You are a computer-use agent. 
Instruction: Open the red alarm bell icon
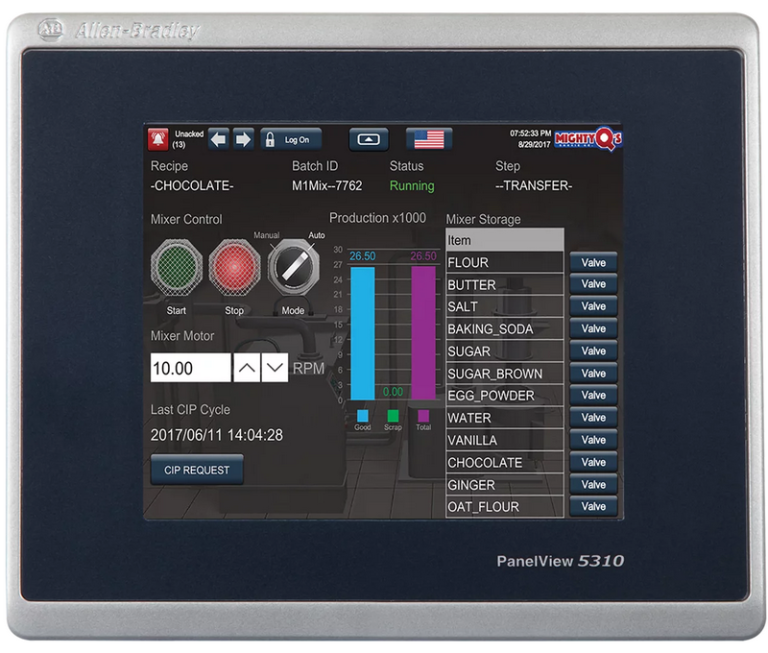[158, 139]
